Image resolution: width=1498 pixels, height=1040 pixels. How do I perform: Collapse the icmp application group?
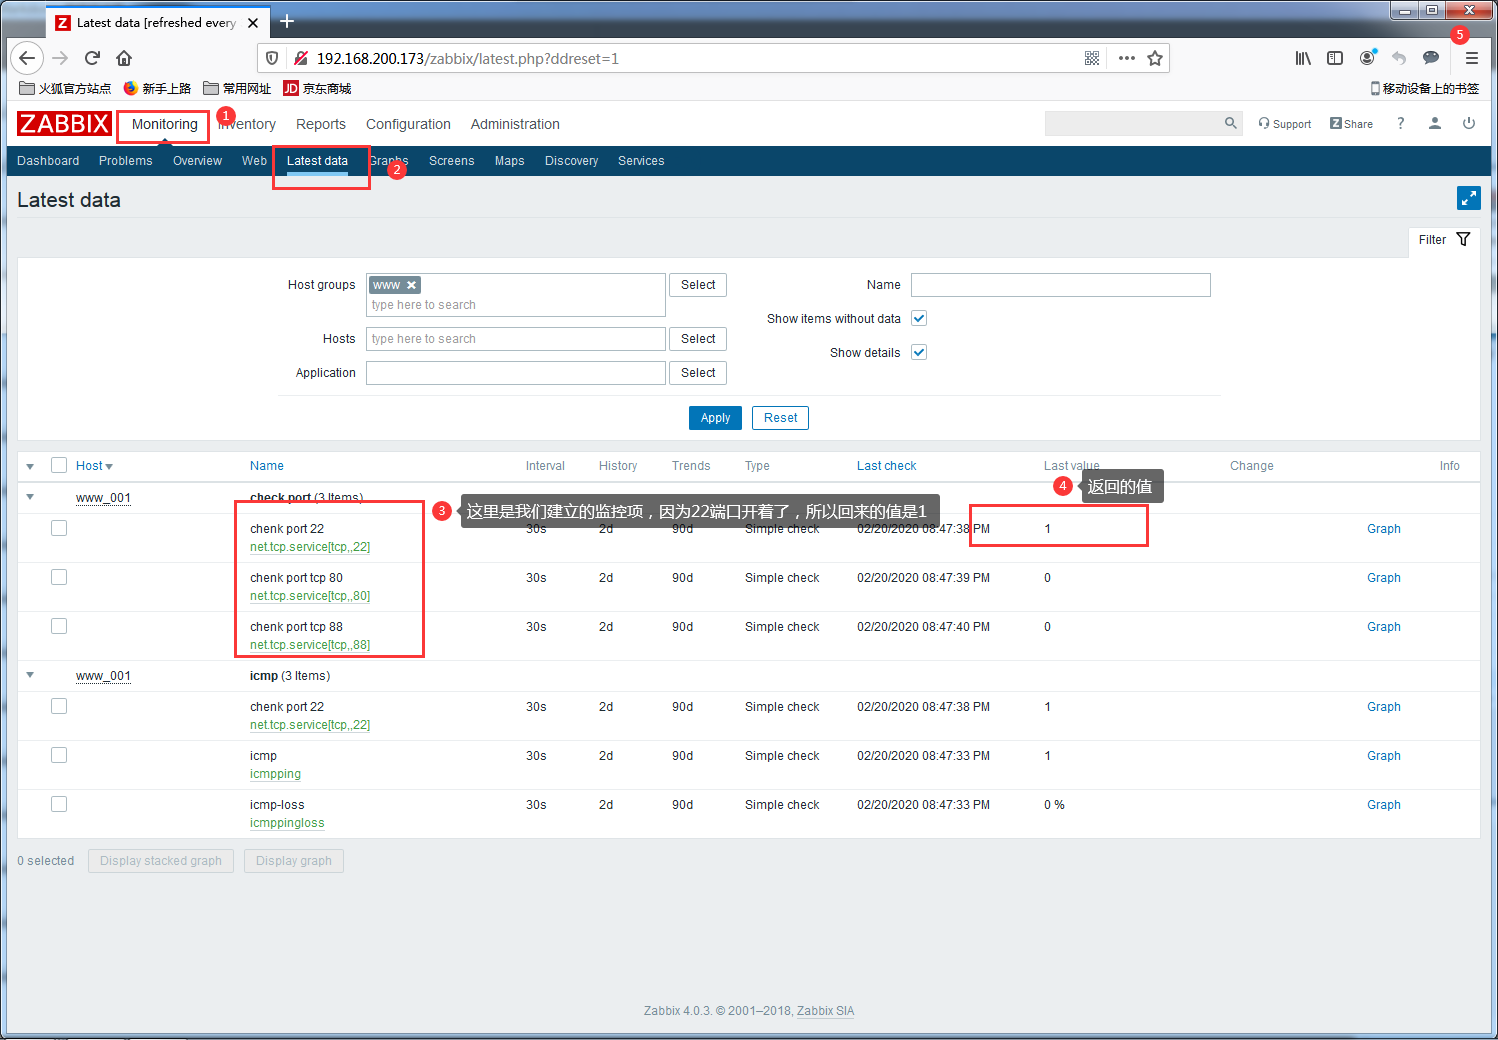point(30,675)
